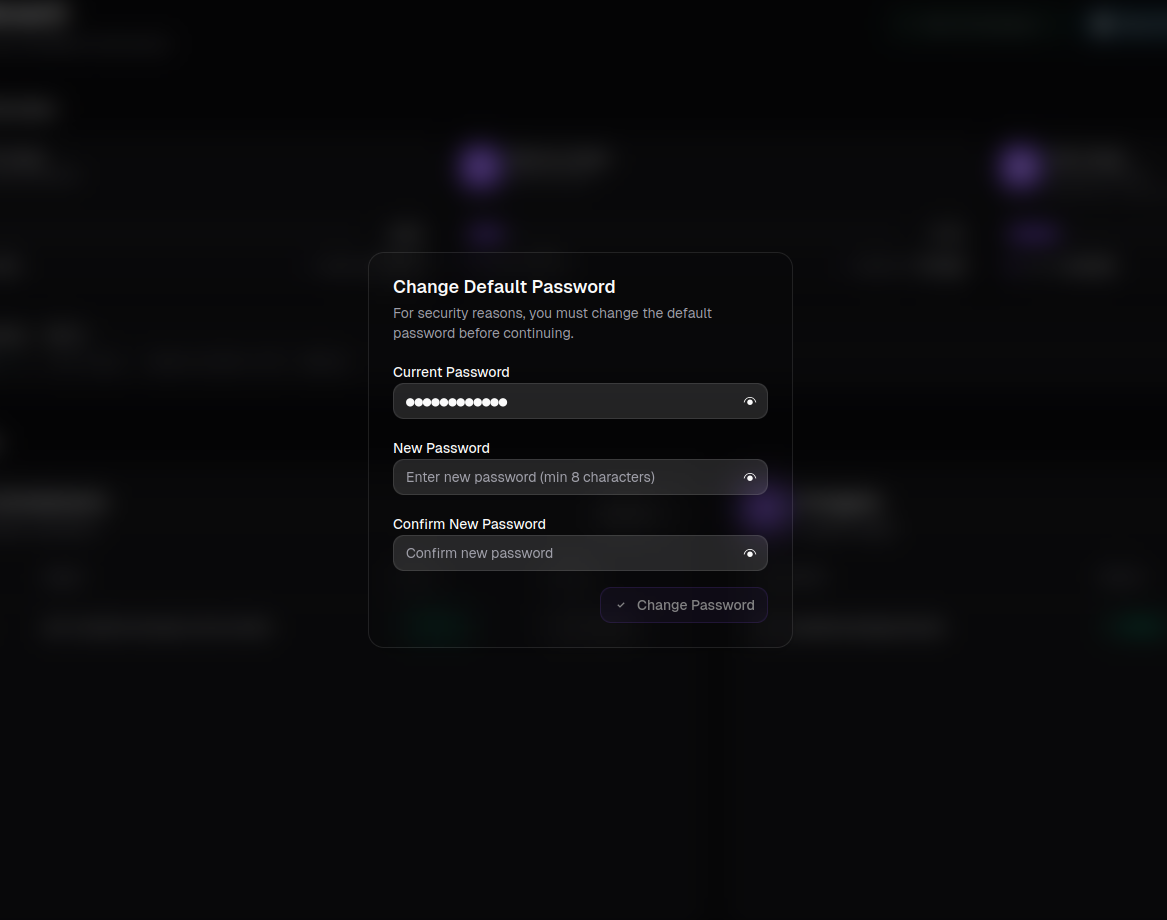Toggle visibility on the New Password field
The image size is (1167, 920).
click(x=750, y=477)
